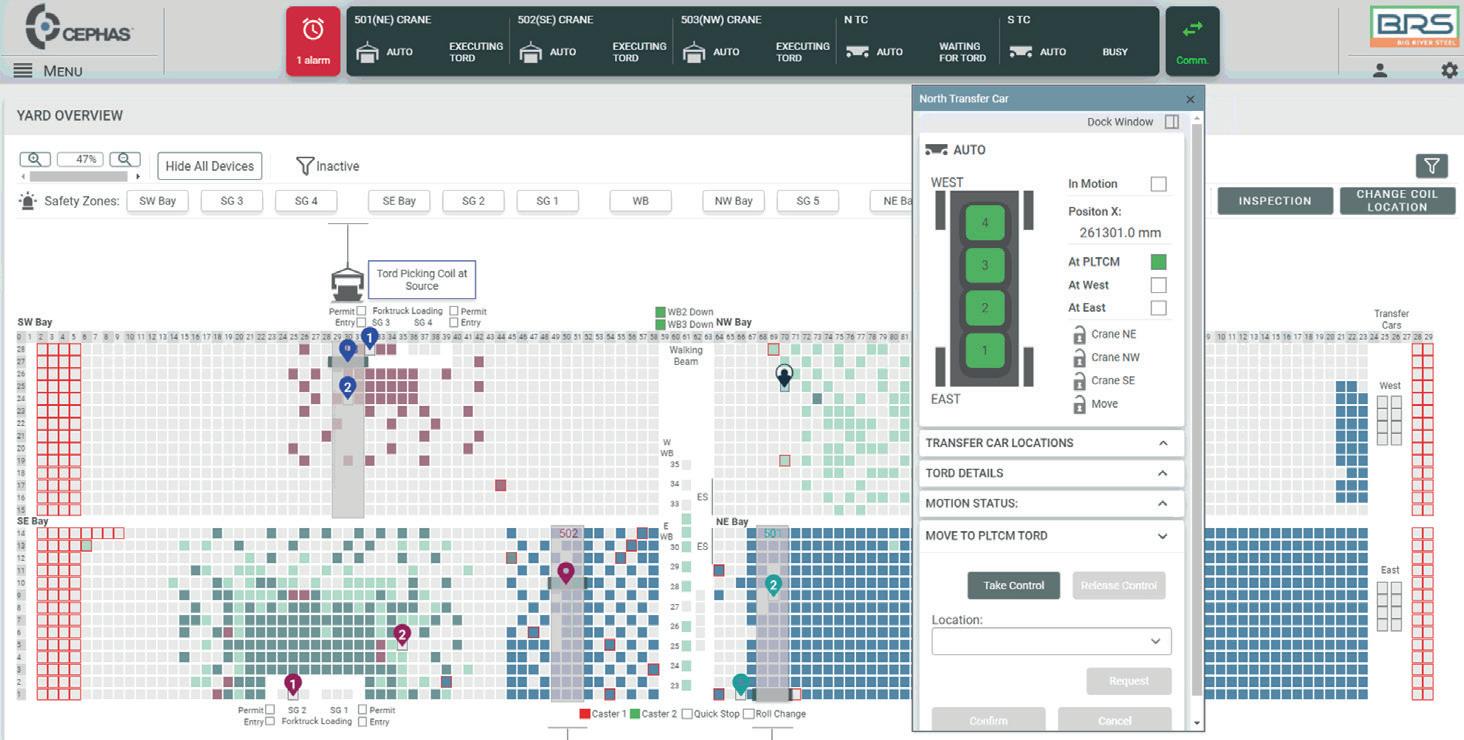Click the Take Control button
1464x740 pixels.
click(x=1014, y=586)
